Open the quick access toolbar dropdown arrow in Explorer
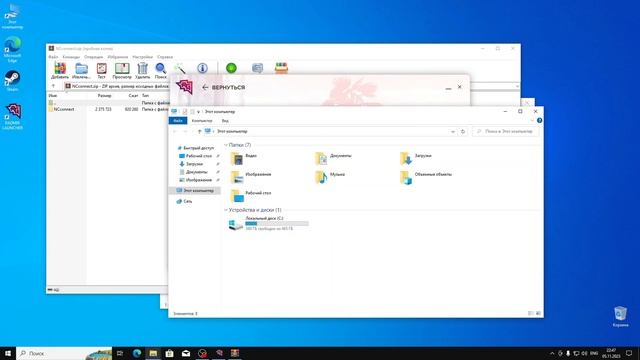This screenshot has width=640, height=360. (x=198, y=111)
